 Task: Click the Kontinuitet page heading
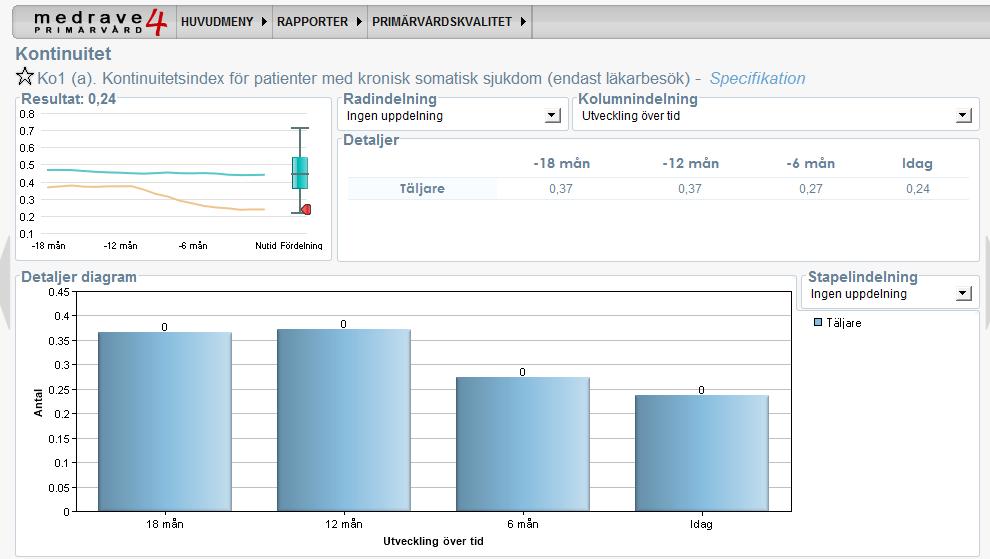[63, 54]
